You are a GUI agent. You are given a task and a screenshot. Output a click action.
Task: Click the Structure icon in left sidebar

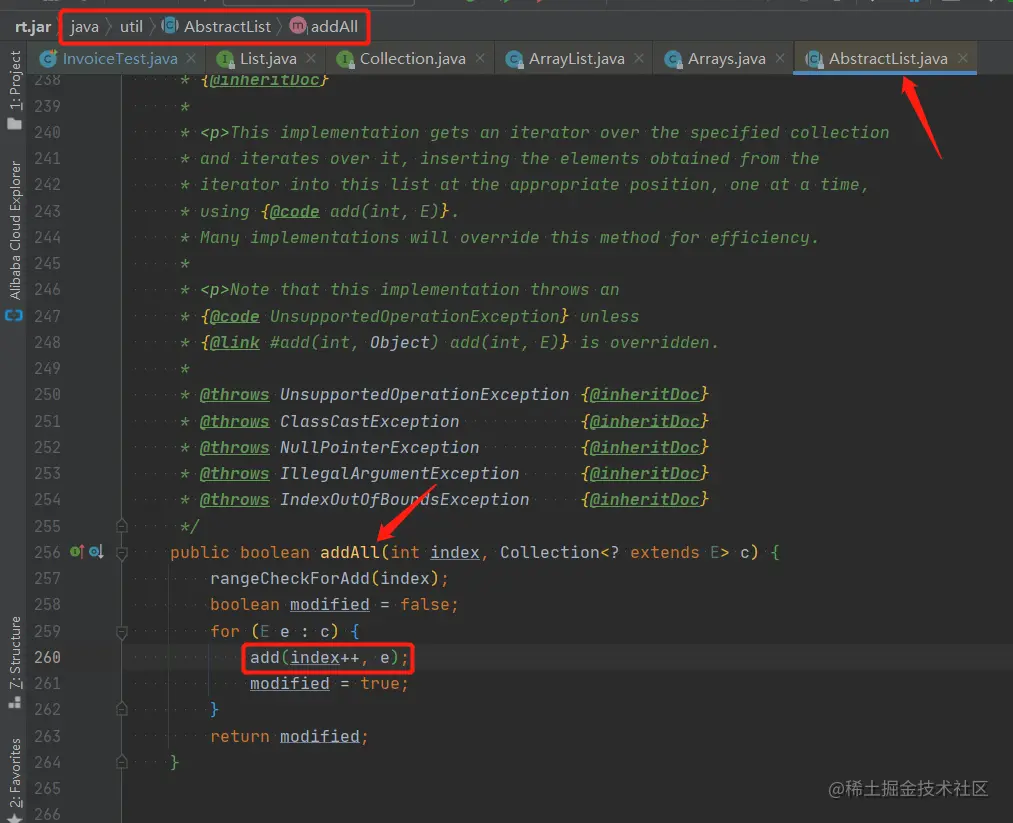tap(14, 702)
